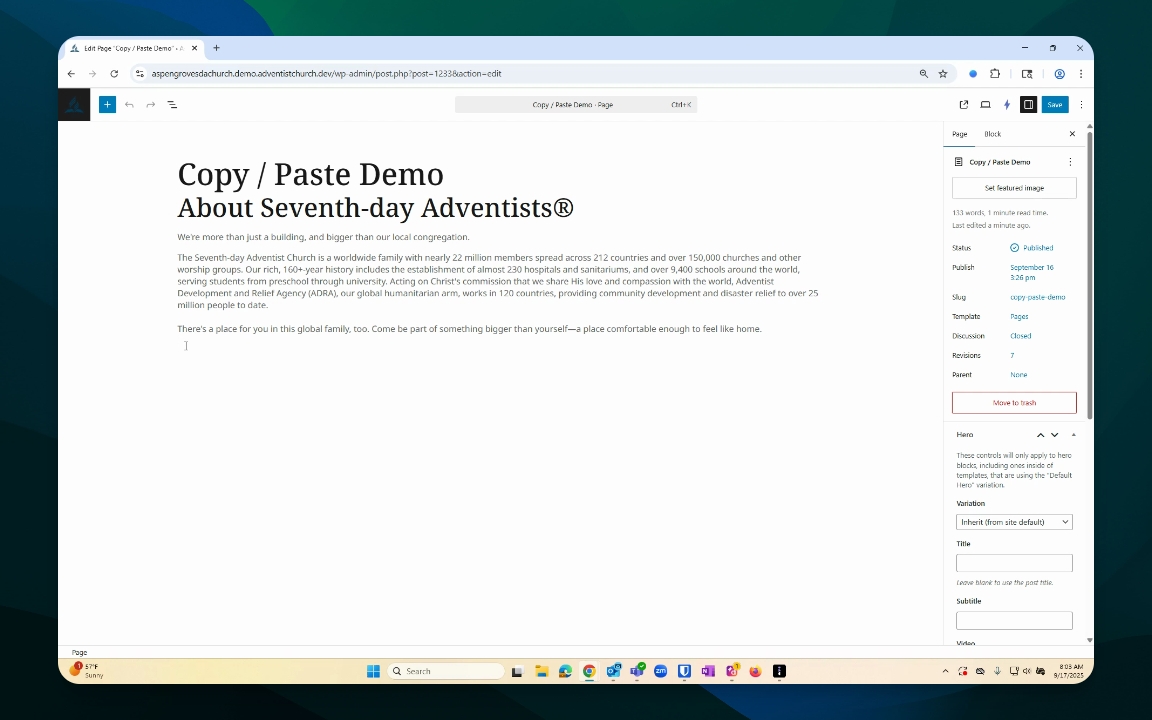
Task: Click the Page breadcrumb in footer
Action: (x=79, y=652)
